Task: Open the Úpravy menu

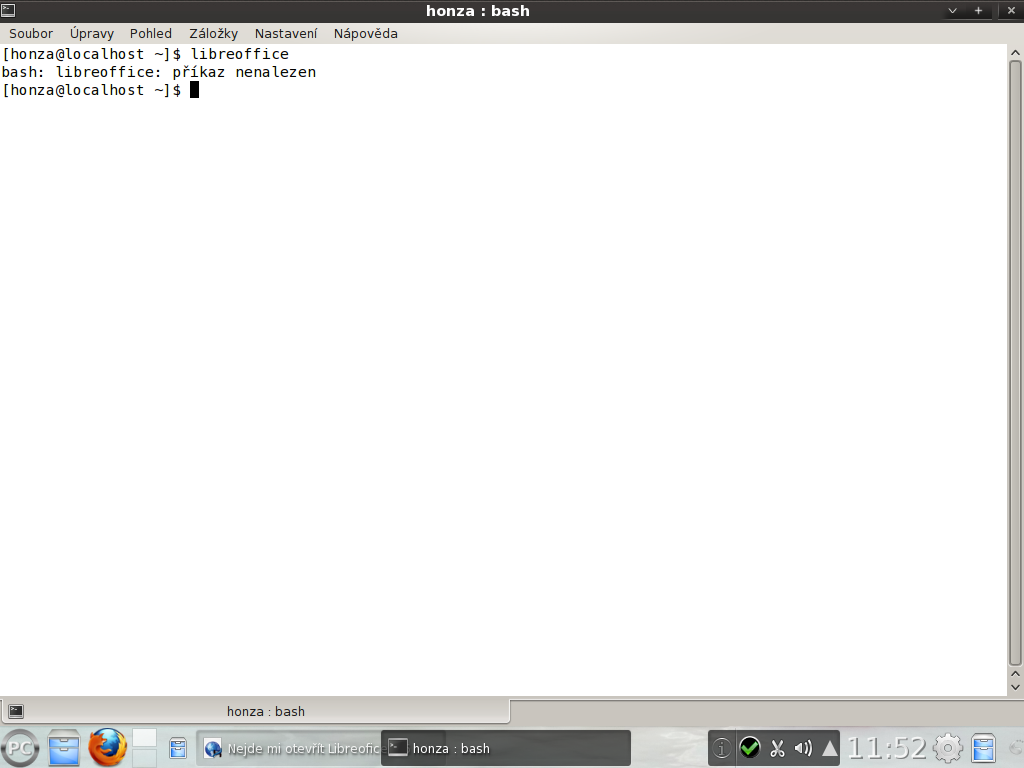Action: point(91,33)
